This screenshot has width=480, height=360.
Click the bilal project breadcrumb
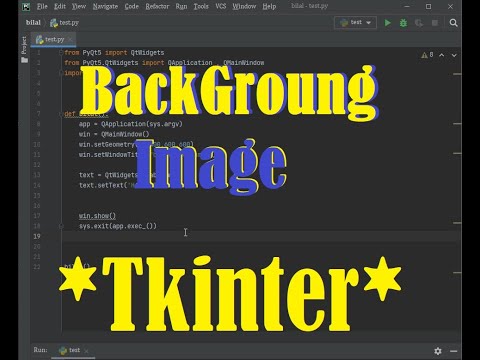tap(33, 23)
